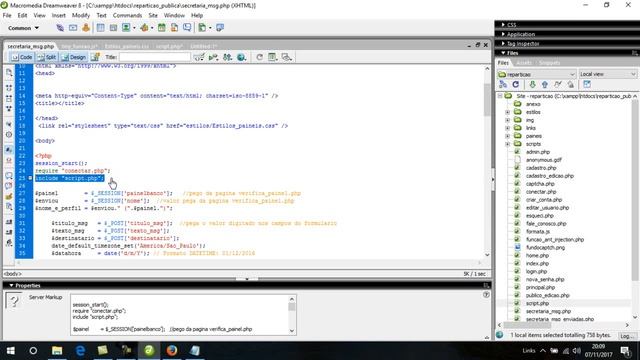This screenshot has width=640, height=360.
Task: Click the Preview in Browser globe icon
Action: [241, 57]
